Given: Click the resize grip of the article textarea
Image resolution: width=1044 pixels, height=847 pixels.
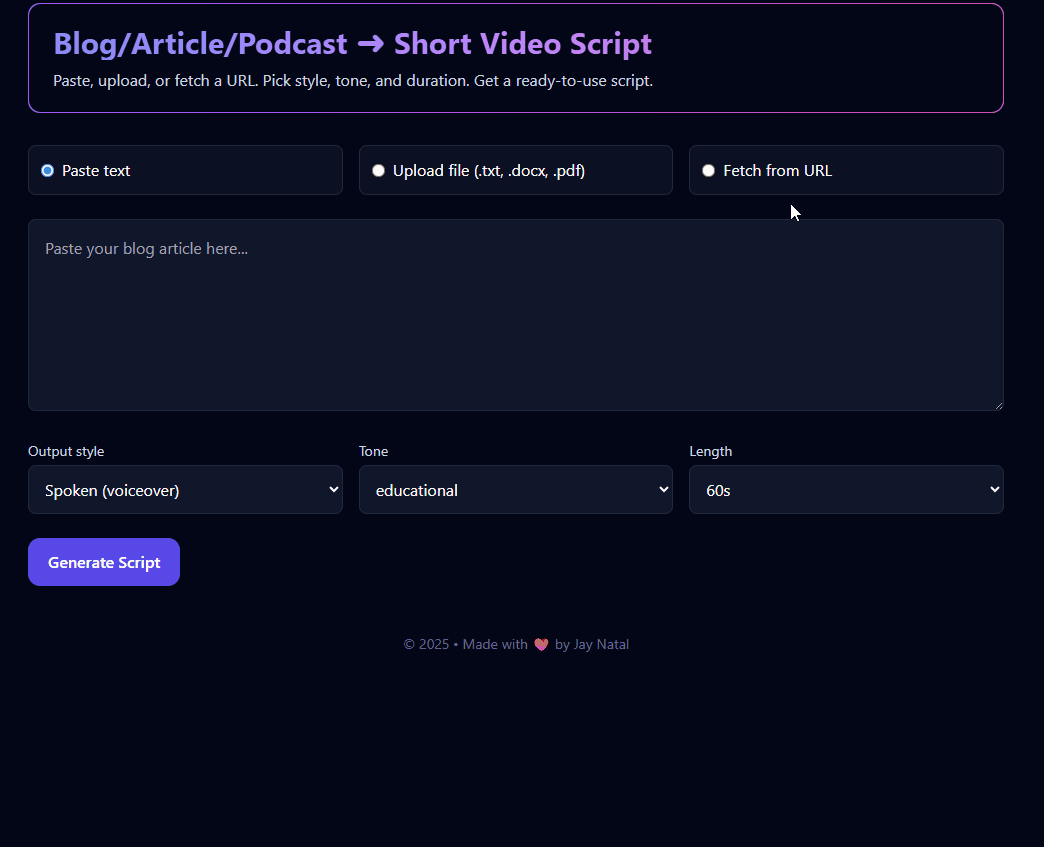Looking at the screenshot, I should click(x=997, y=404).
